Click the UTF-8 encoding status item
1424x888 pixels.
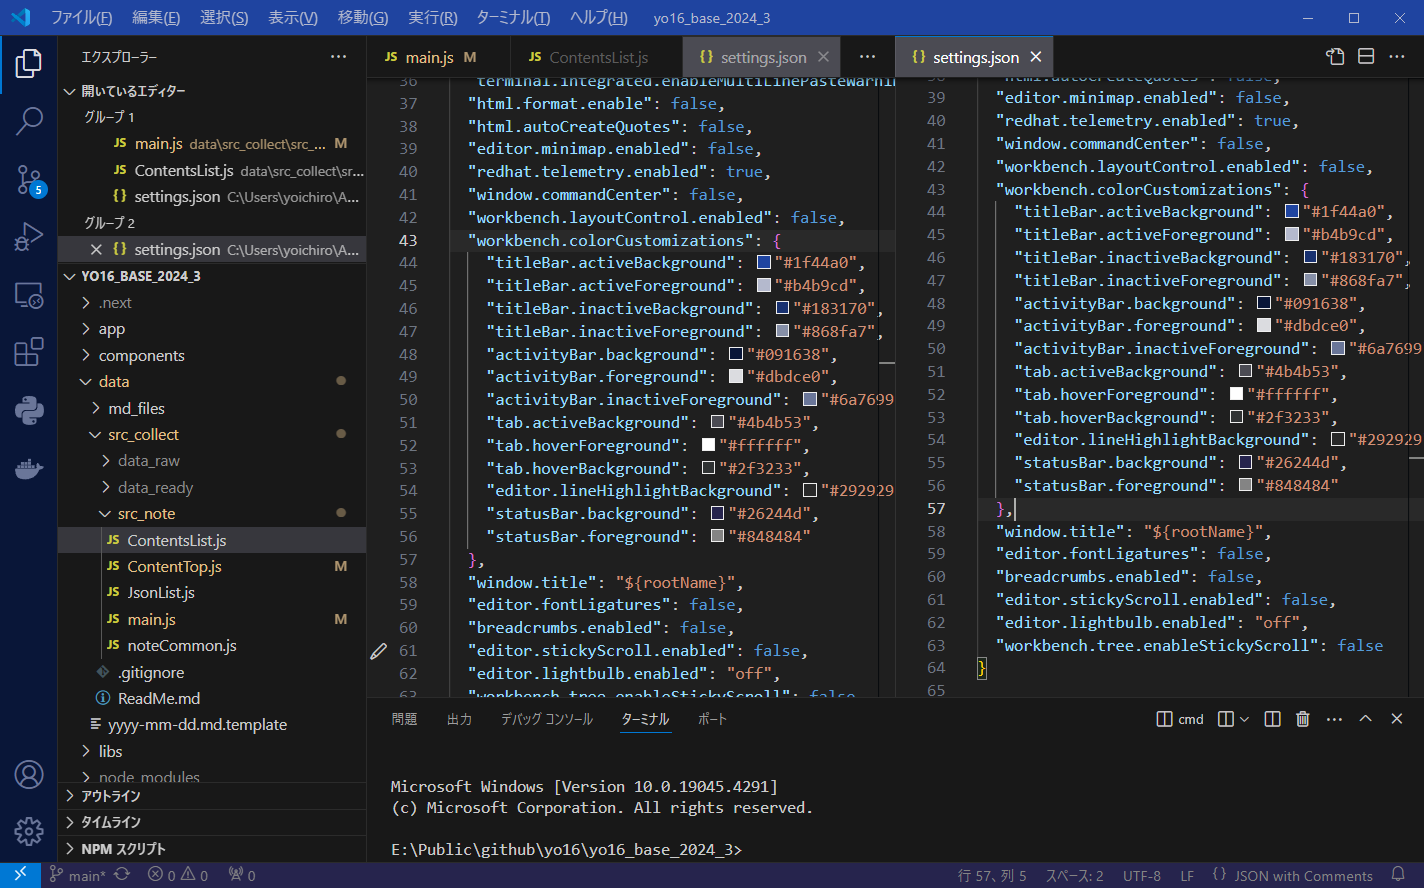pos(1142,875)
